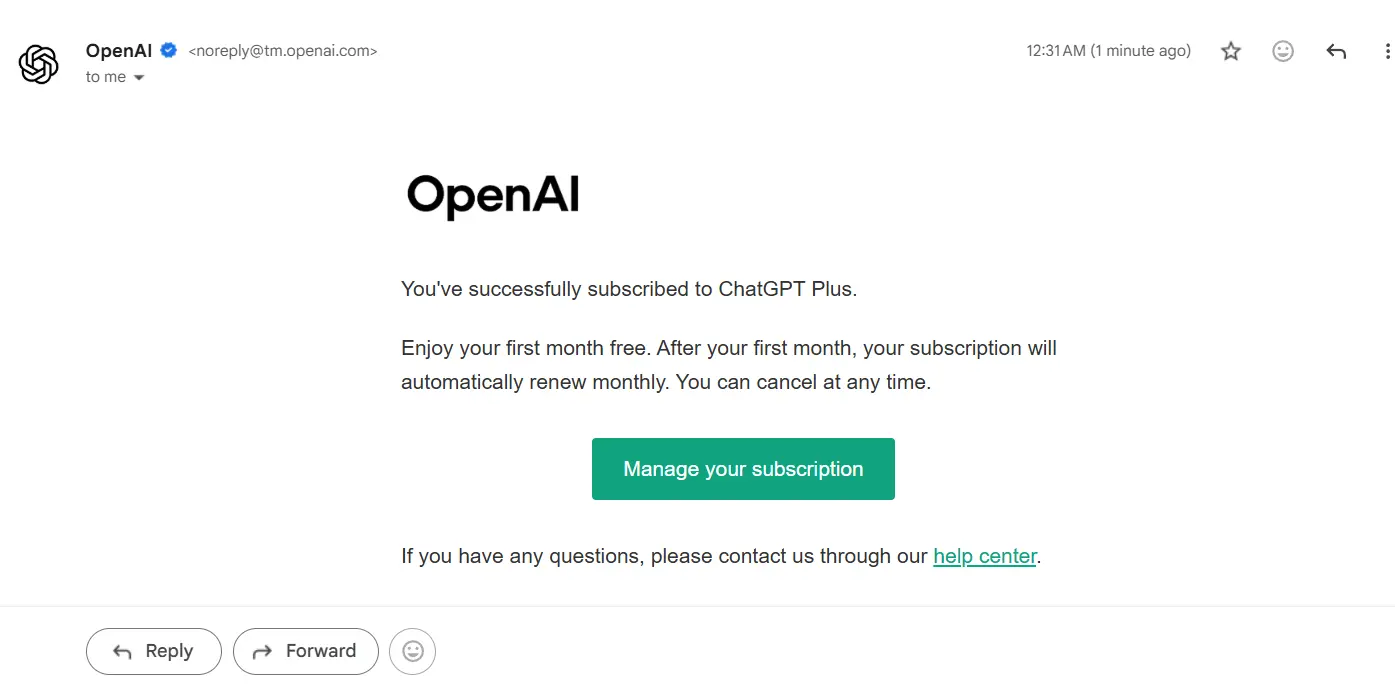1395x689 pixels.
Task: Click the large OpenAI wordmark in the email body
Action: click(x=493, y=196)
